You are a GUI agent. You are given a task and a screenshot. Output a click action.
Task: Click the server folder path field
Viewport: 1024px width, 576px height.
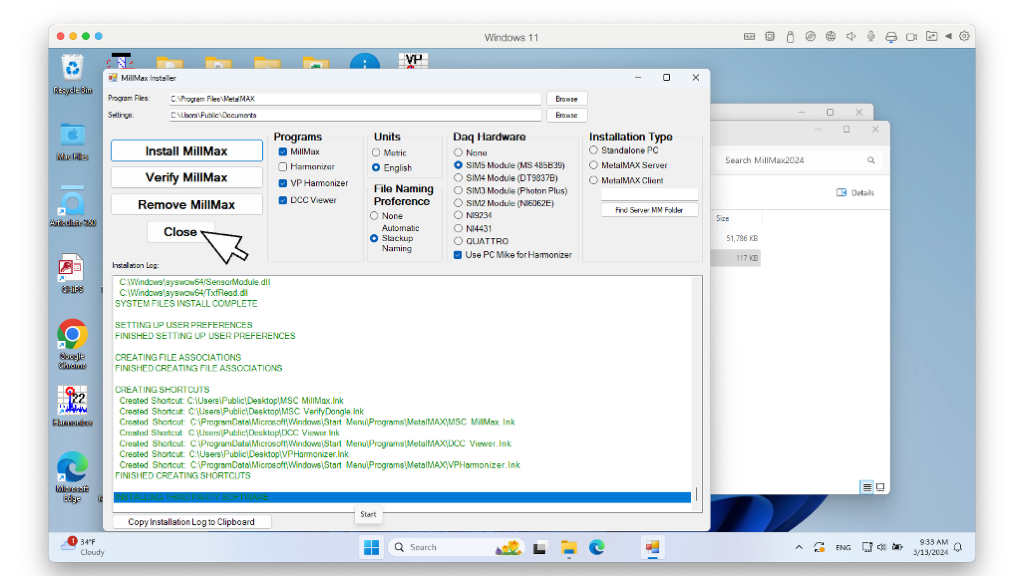[649, 194]
